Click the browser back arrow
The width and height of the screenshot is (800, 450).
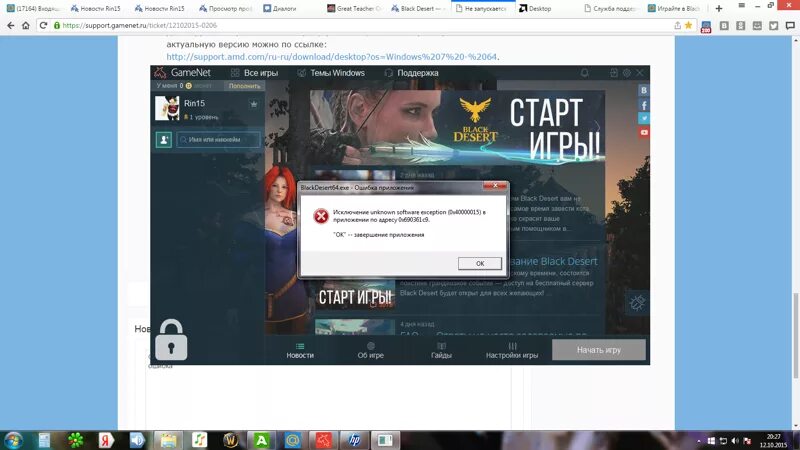tap(11, 25)
